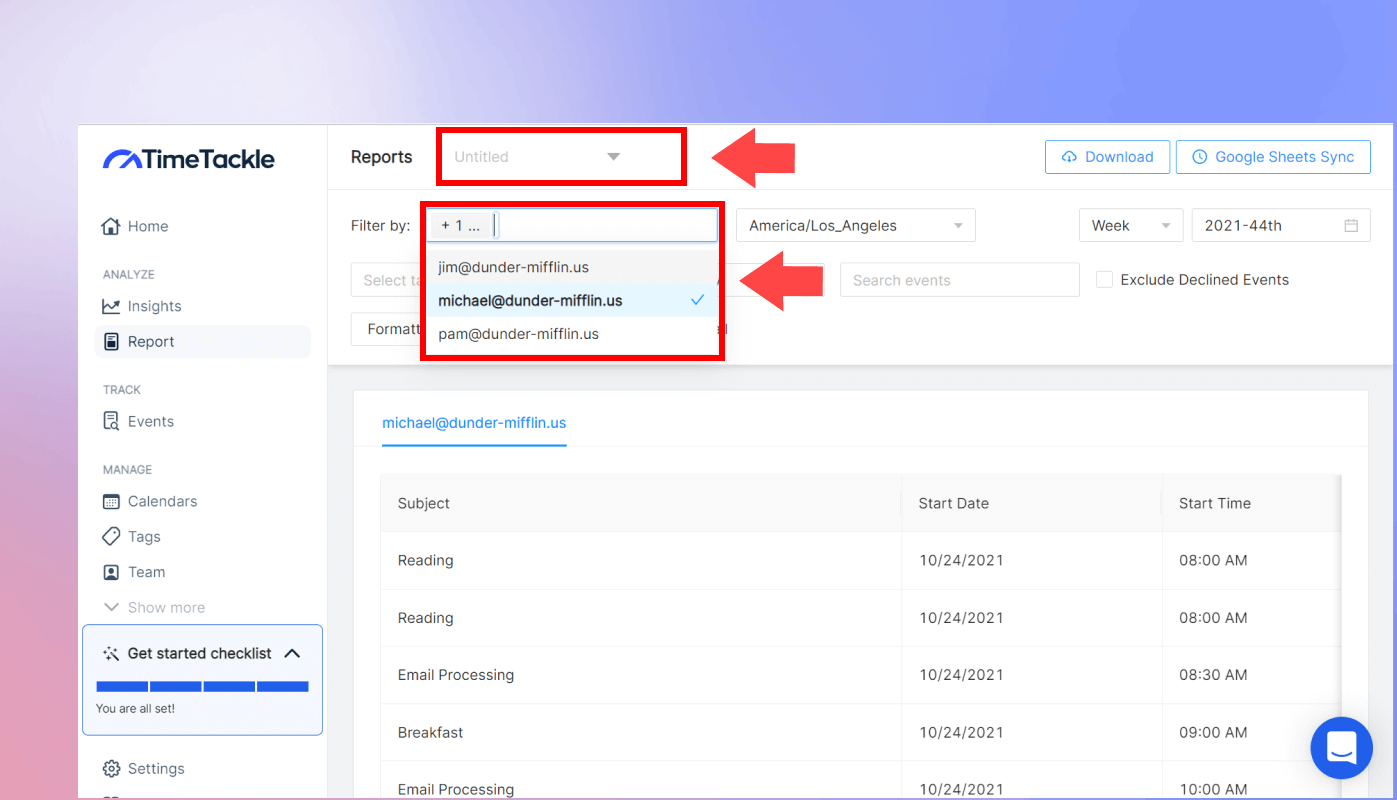Click the cloud icon on Download
1397x800 pixels.
coord(1069,157)
